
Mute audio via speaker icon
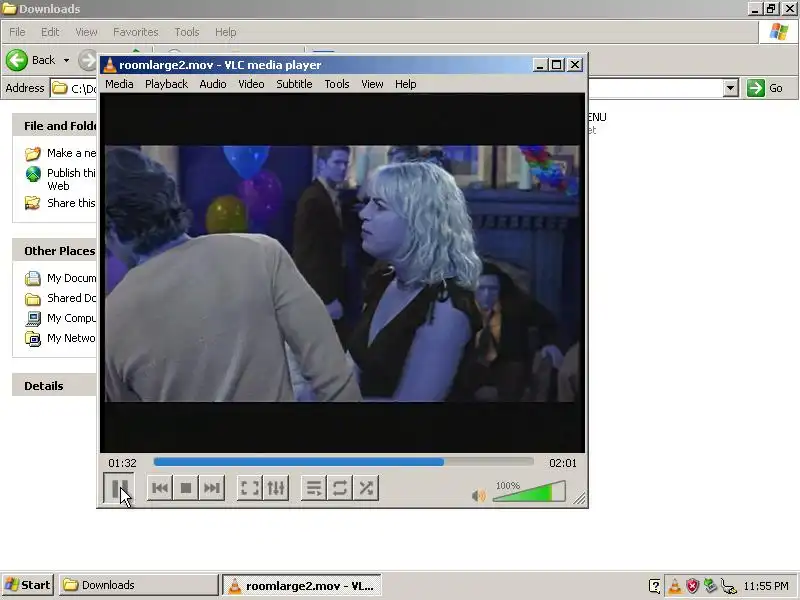point(479,495)
